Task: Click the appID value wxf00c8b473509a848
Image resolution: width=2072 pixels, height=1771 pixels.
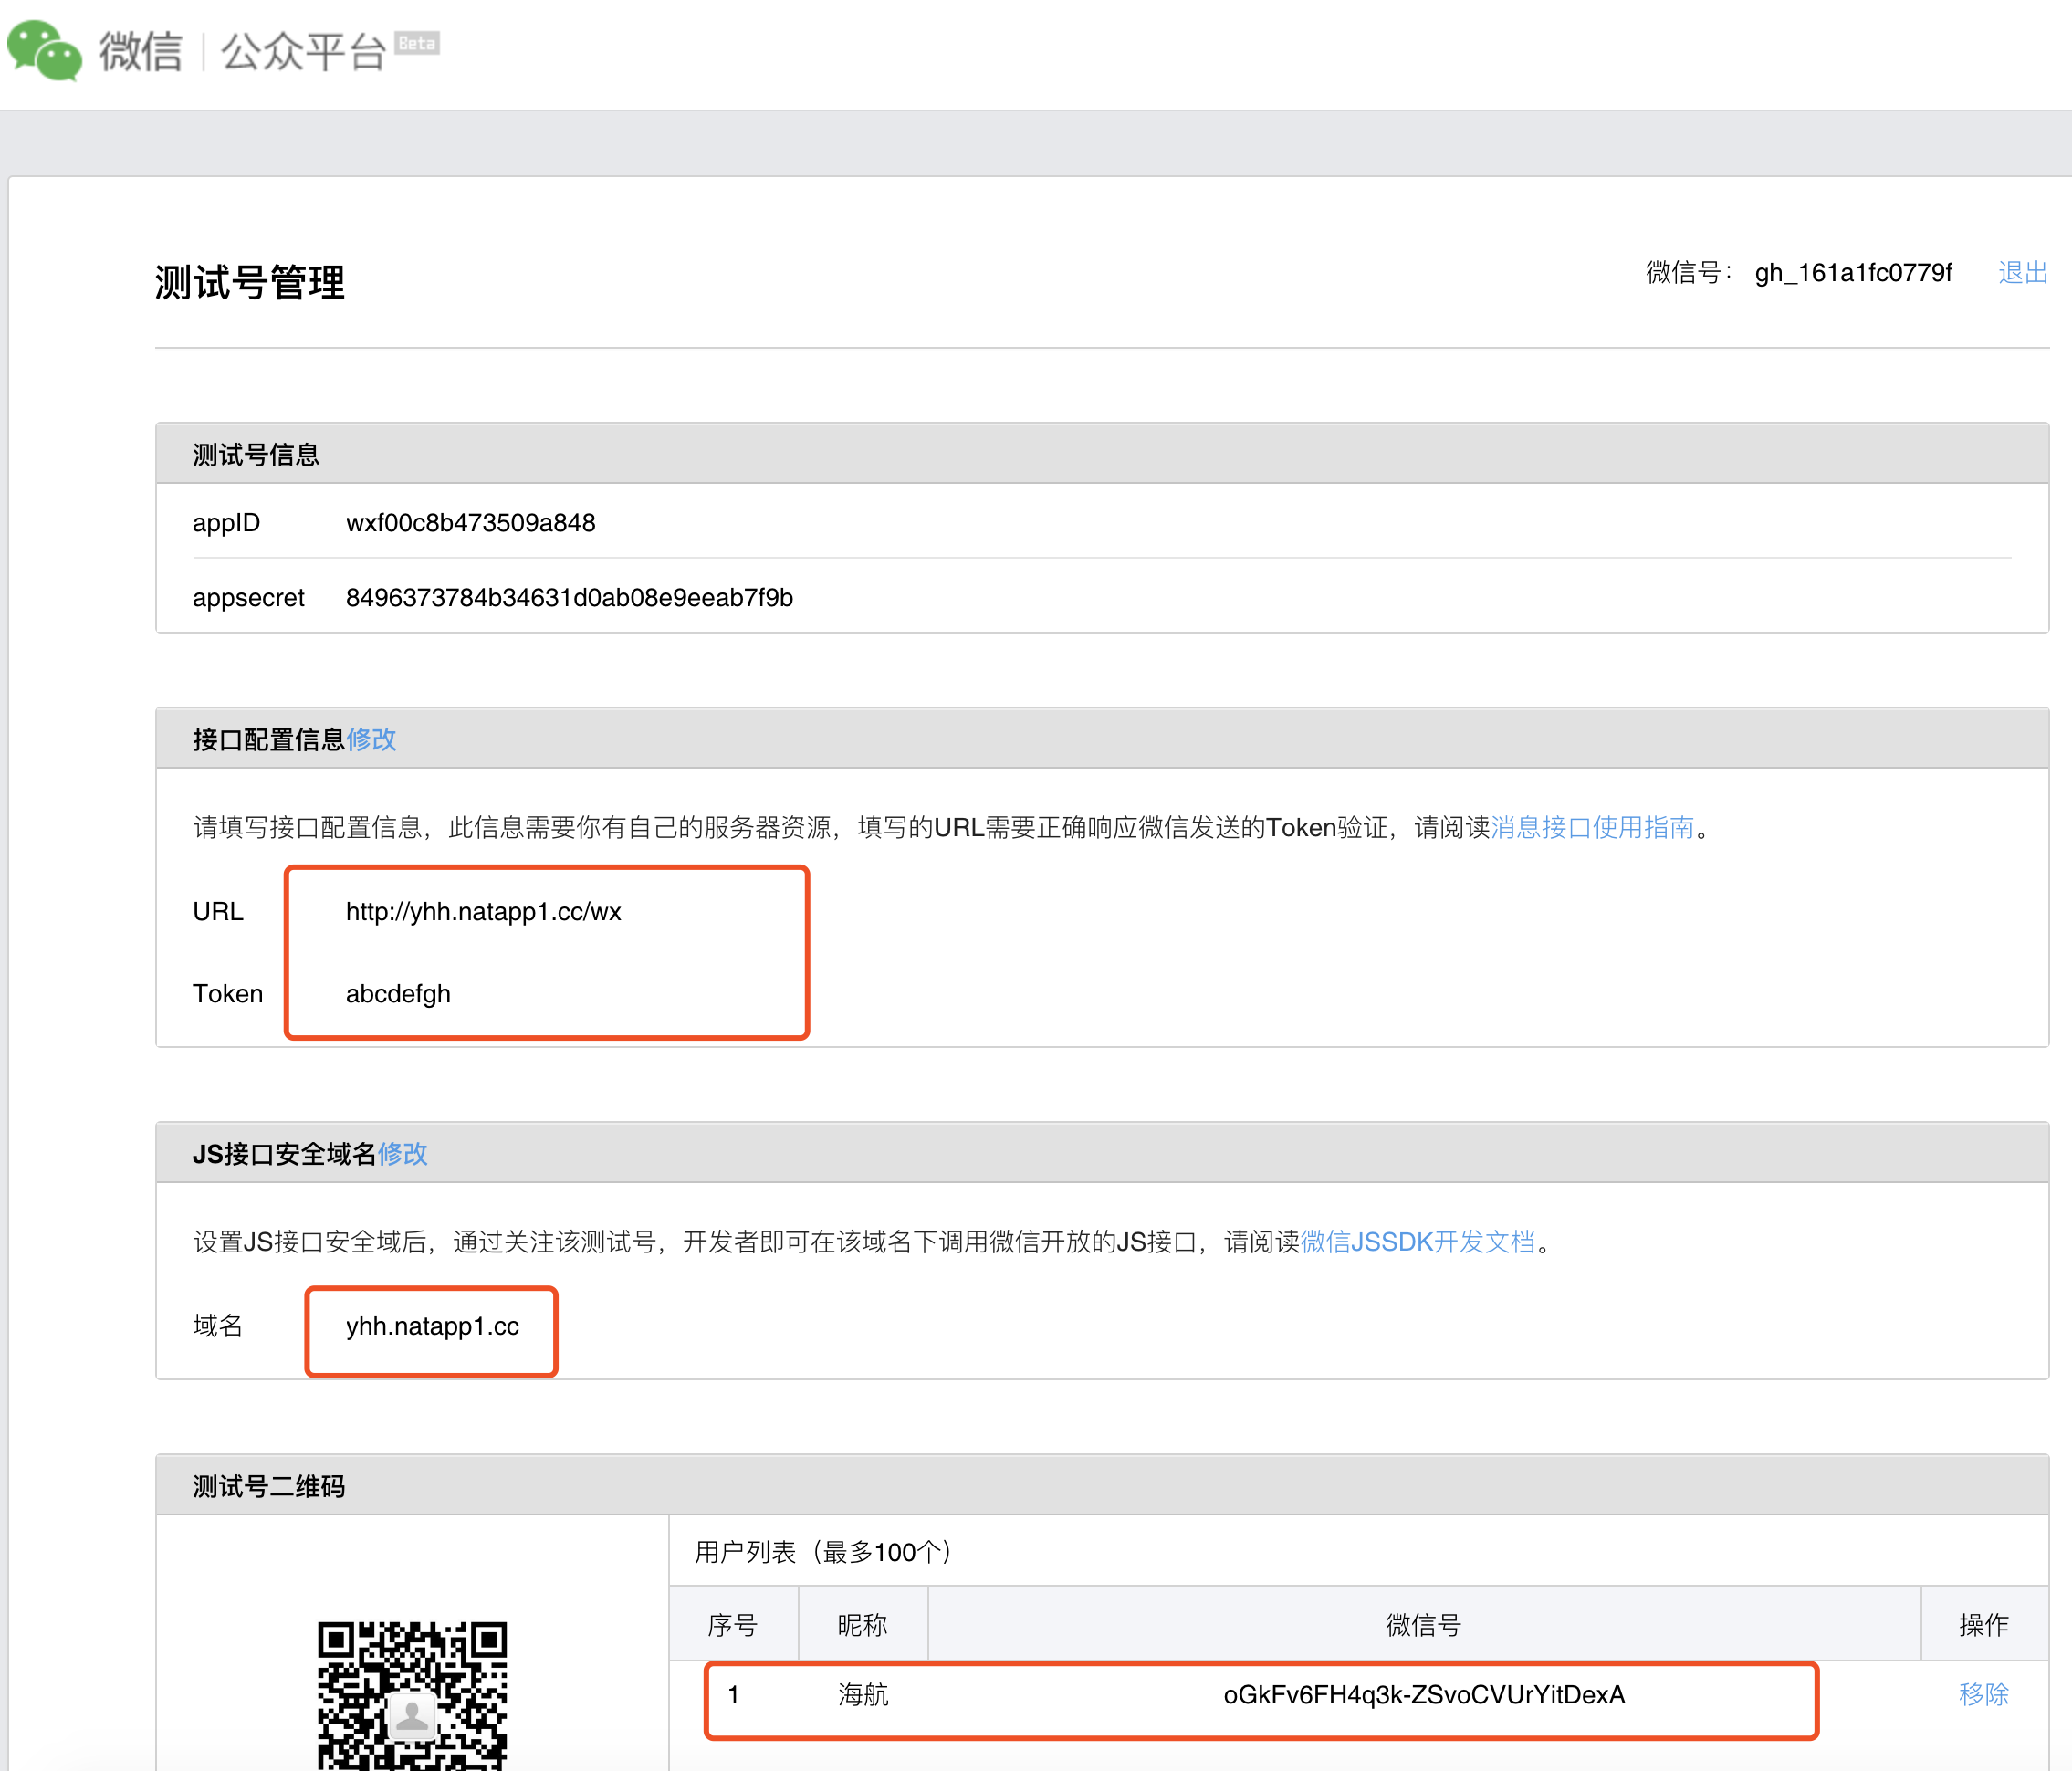Action: 470,522
